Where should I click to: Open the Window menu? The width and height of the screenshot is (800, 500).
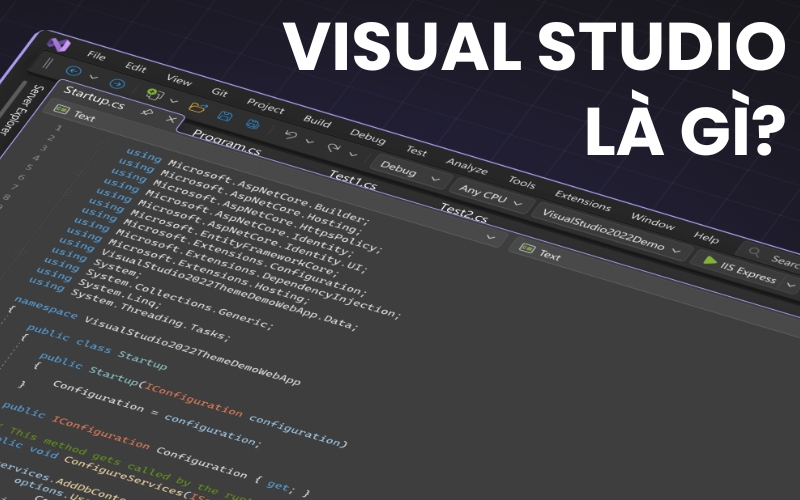(653, 220)
